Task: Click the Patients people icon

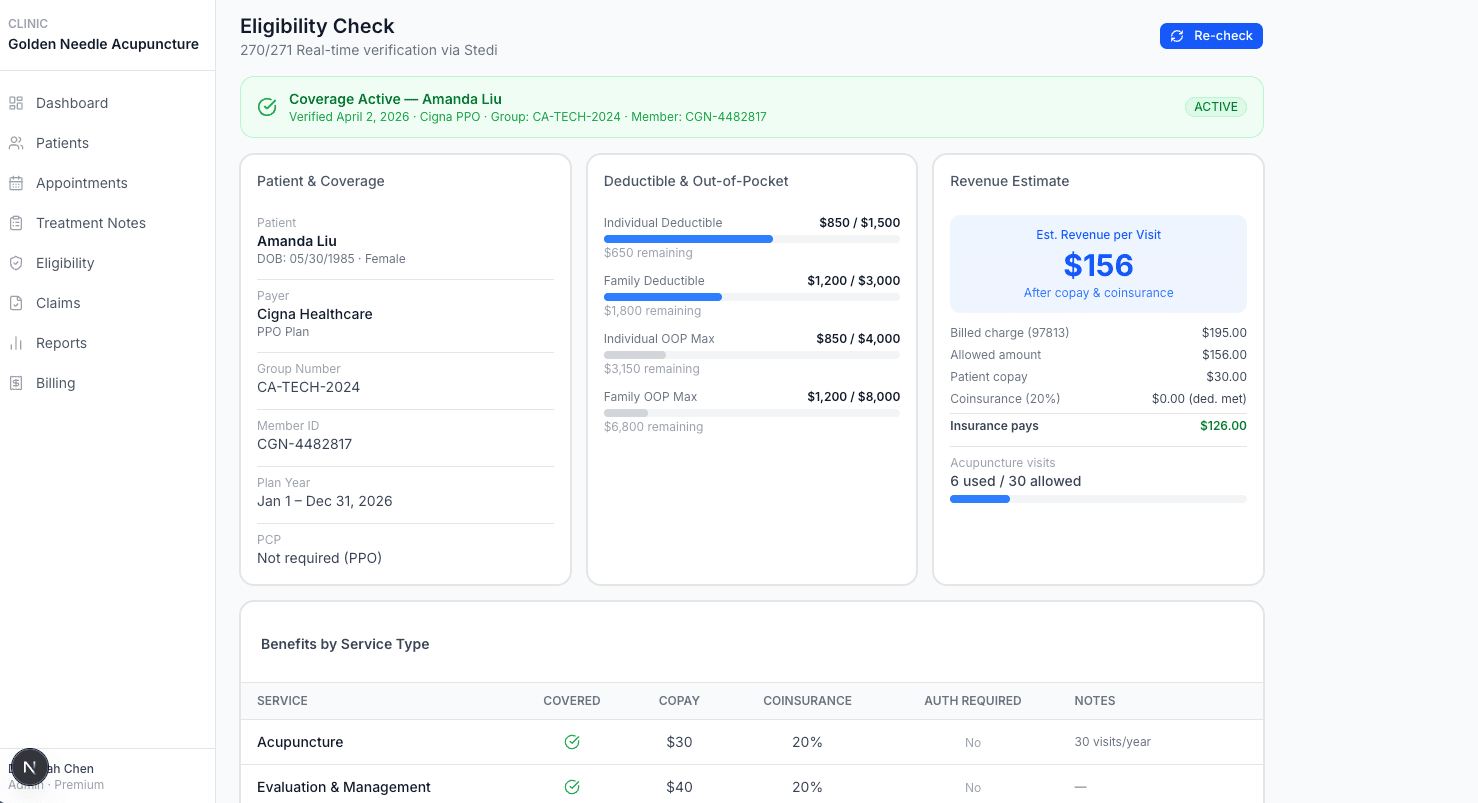Action: 16,143
